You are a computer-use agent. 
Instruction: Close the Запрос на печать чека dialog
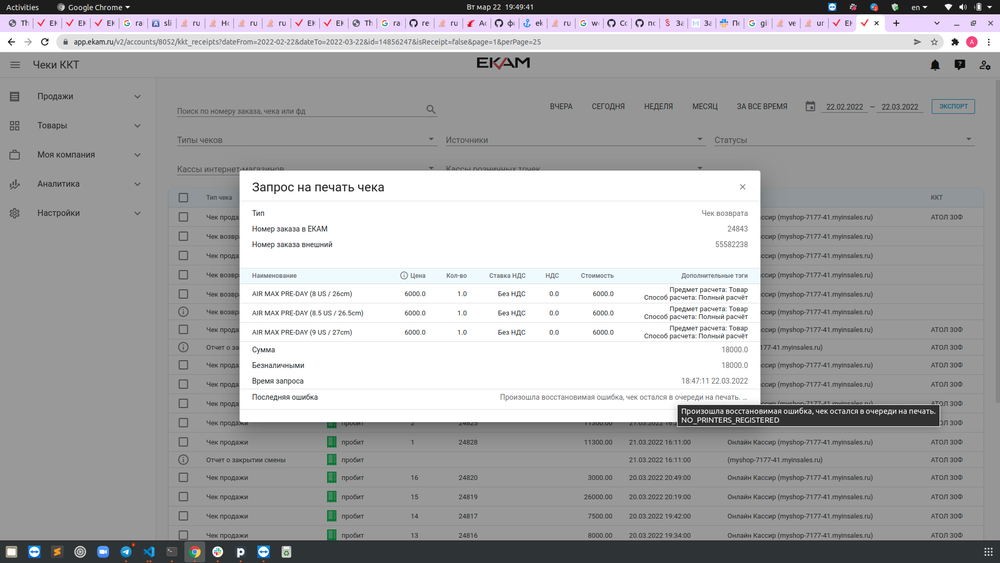coord(742,187)
